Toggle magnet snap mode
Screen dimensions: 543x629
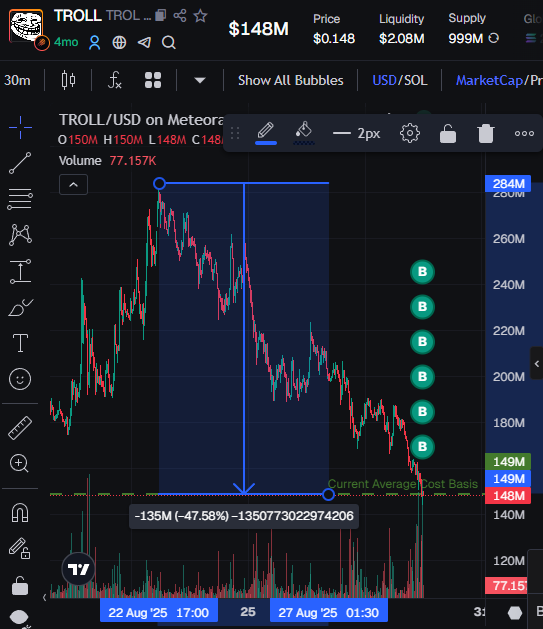click(x=20, y=512)
